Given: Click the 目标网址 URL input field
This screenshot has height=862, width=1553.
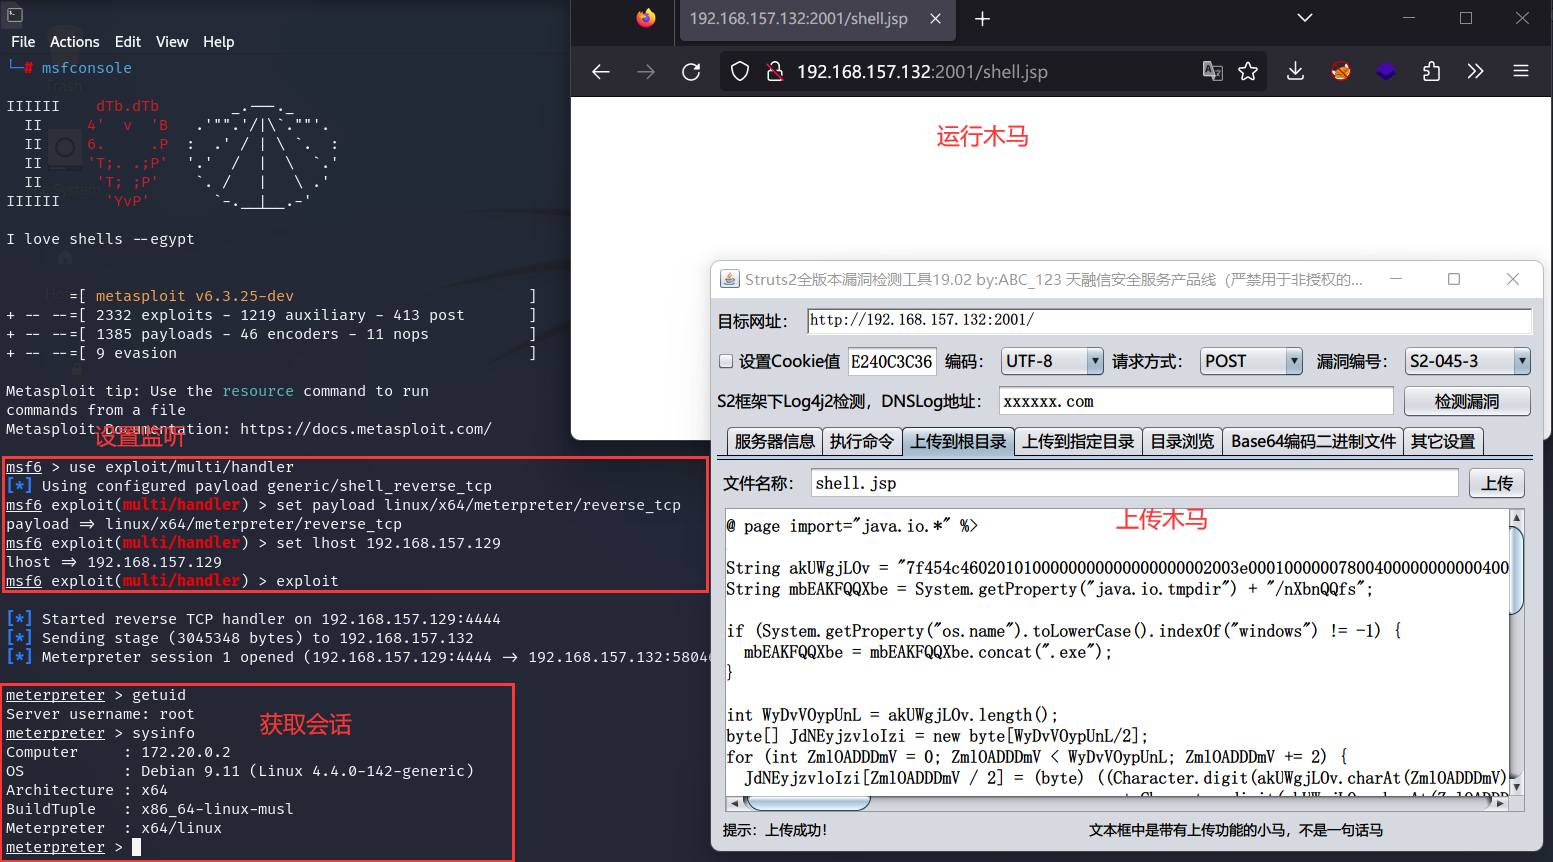Looking at the screenshot, I should (1169, 320).
